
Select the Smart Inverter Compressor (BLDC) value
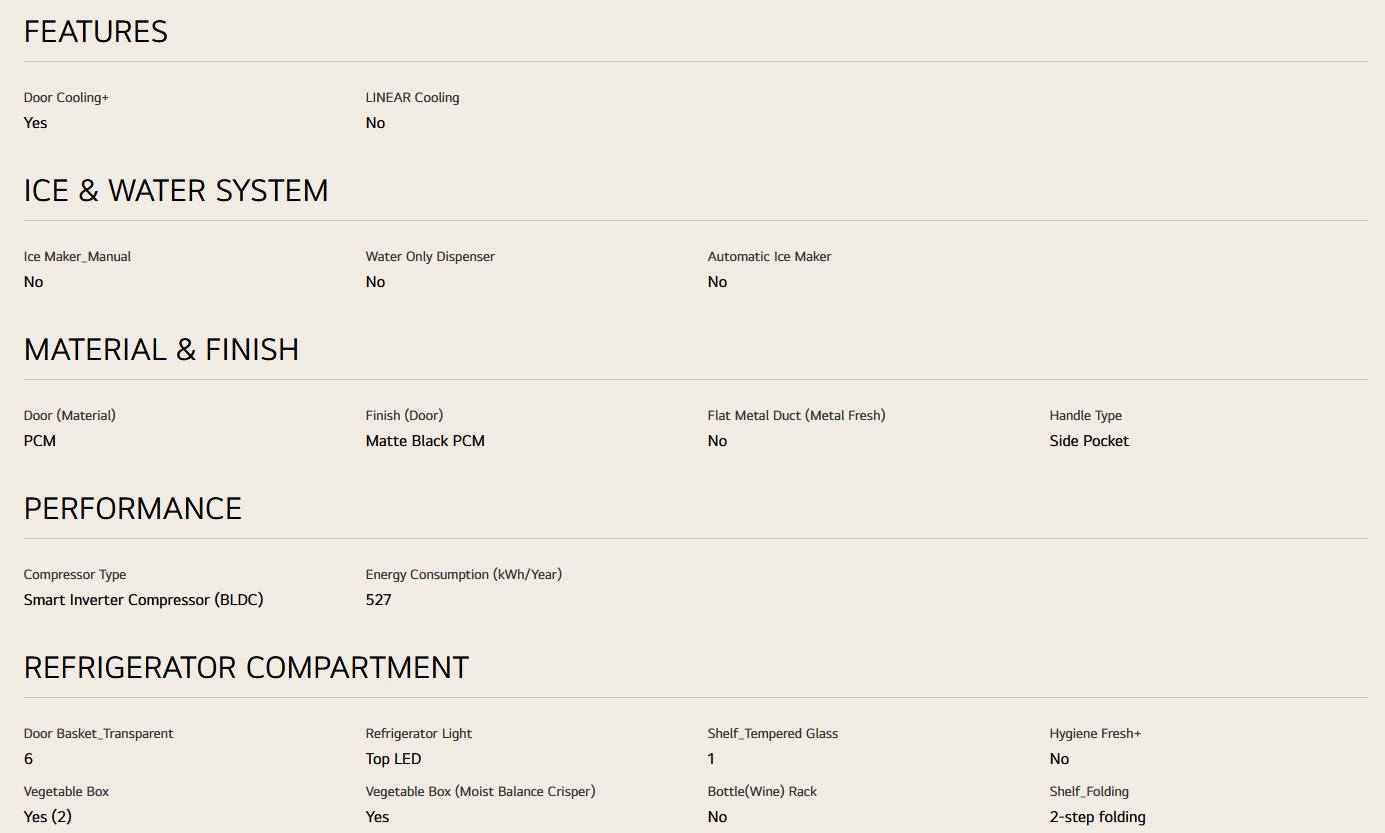(x=143, y=600)
